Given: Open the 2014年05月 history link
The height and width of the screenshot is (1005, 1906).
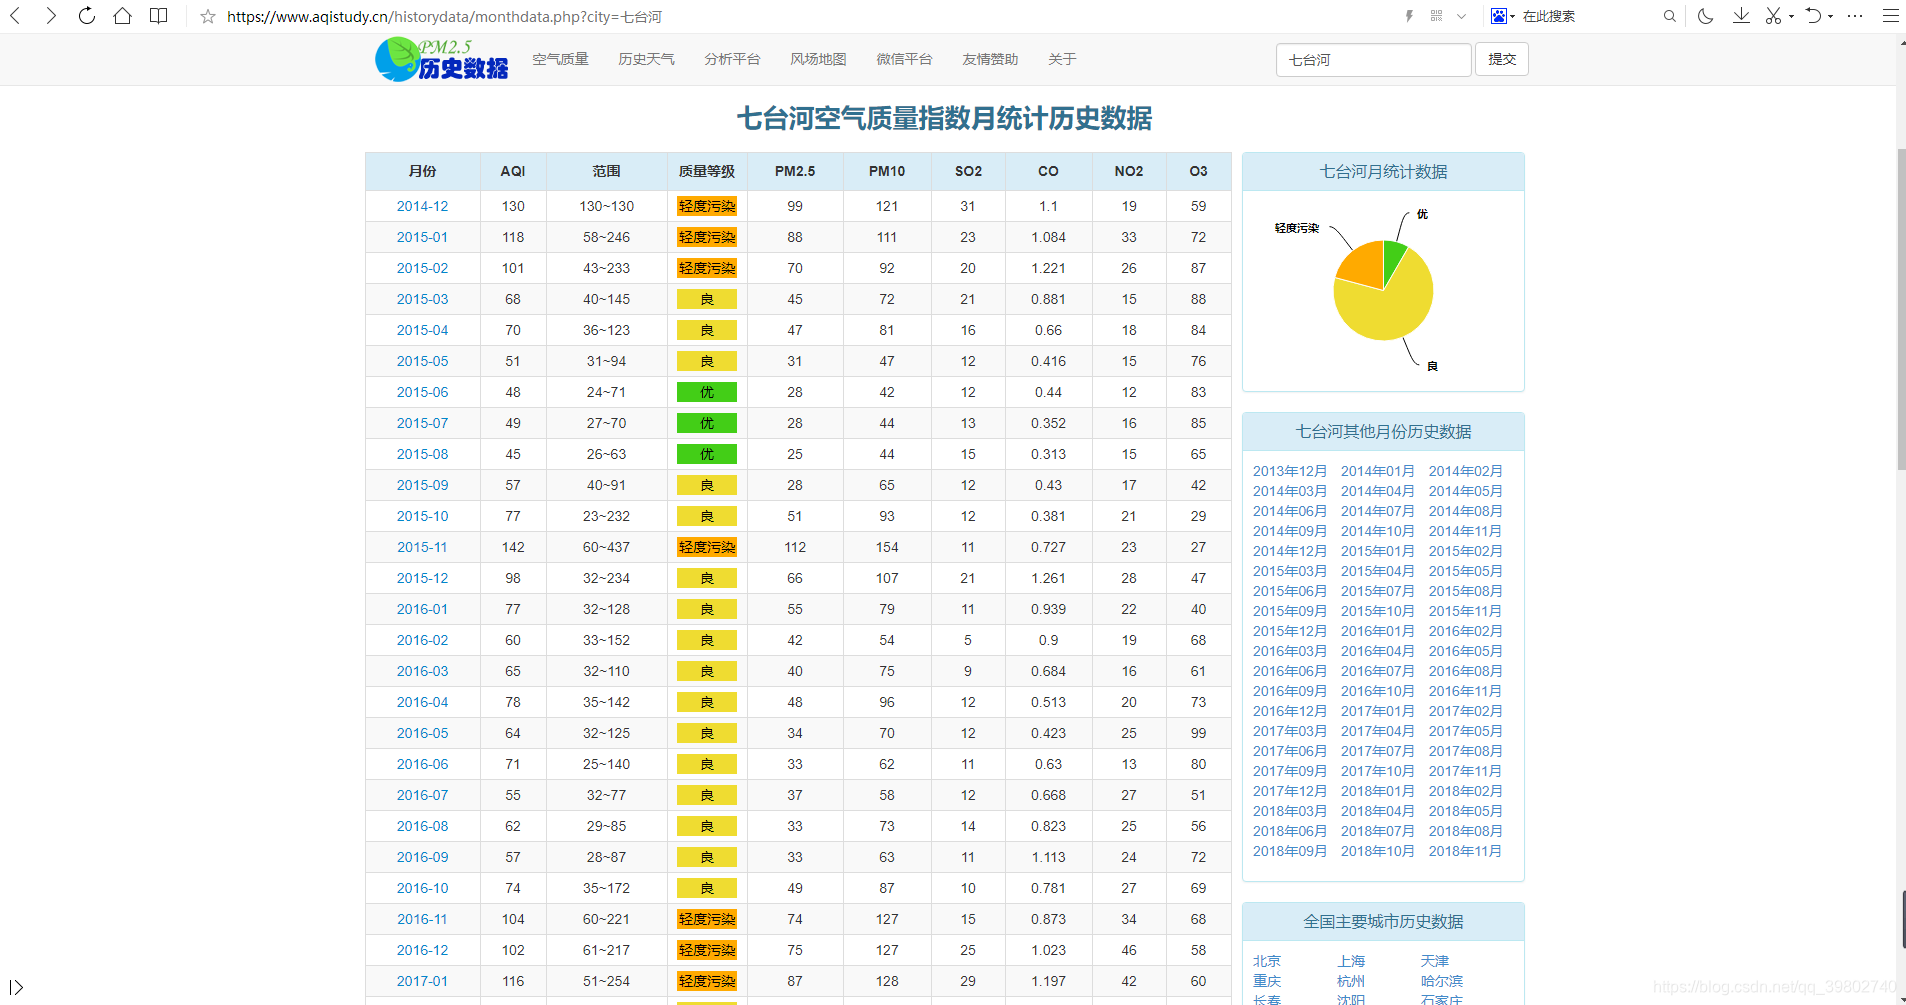Looking at the screenshot, I should [x=1465, y=491].
